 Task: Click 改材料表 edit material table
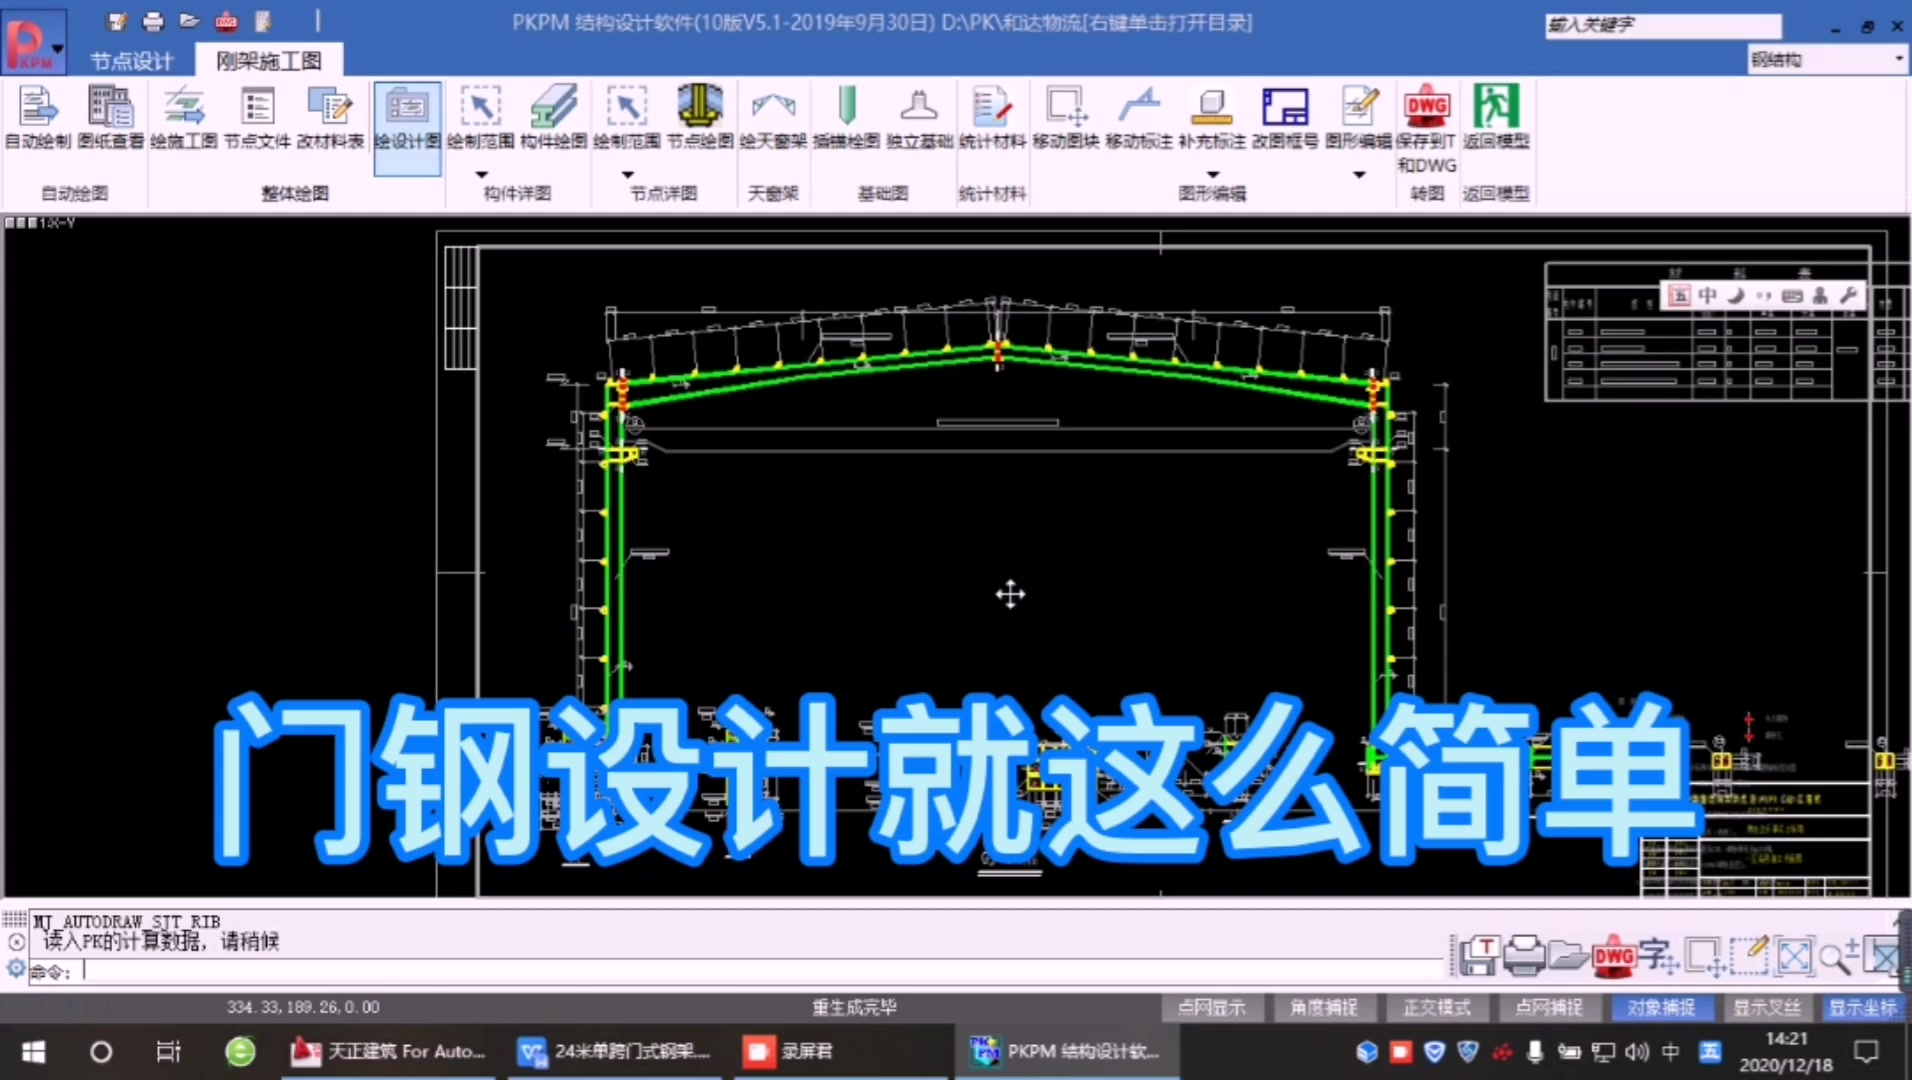[x=330, y=118]
